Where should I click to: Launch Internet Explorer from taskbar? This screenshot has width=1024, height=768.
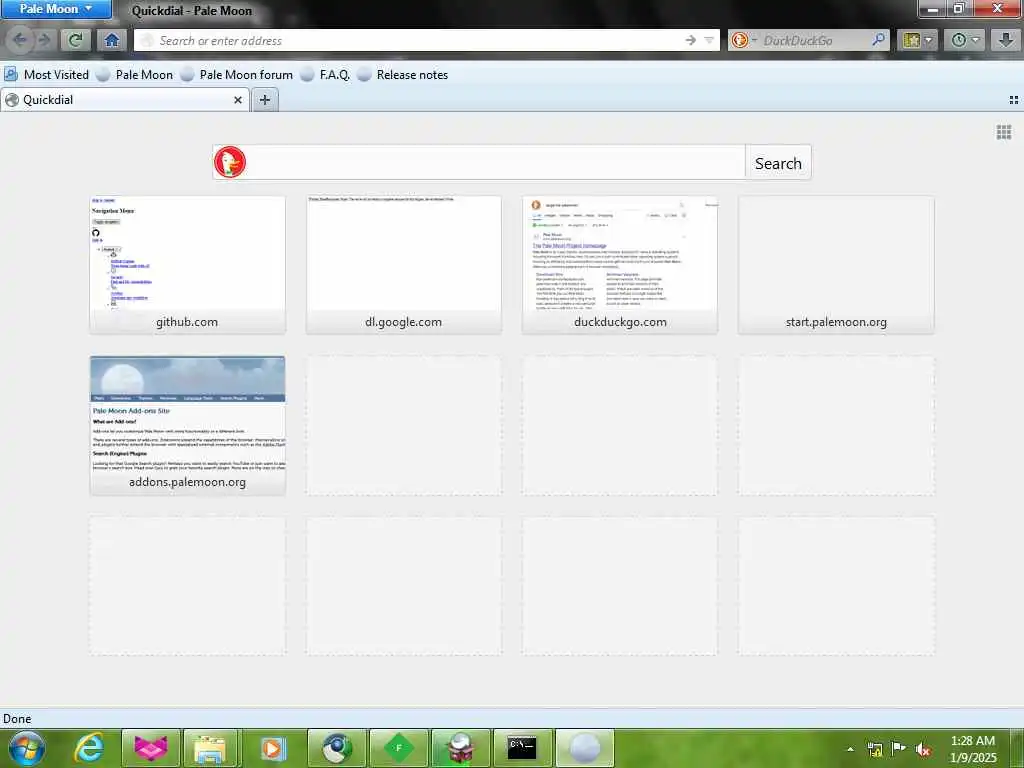click(x=88, y=748)
